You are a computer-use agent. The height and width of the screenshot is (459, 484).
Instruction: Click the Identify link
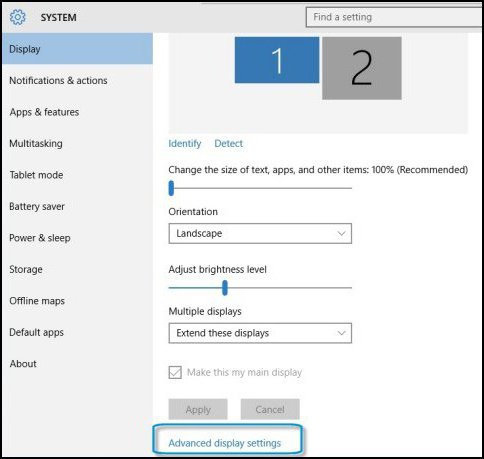click(x=185, y=144)
